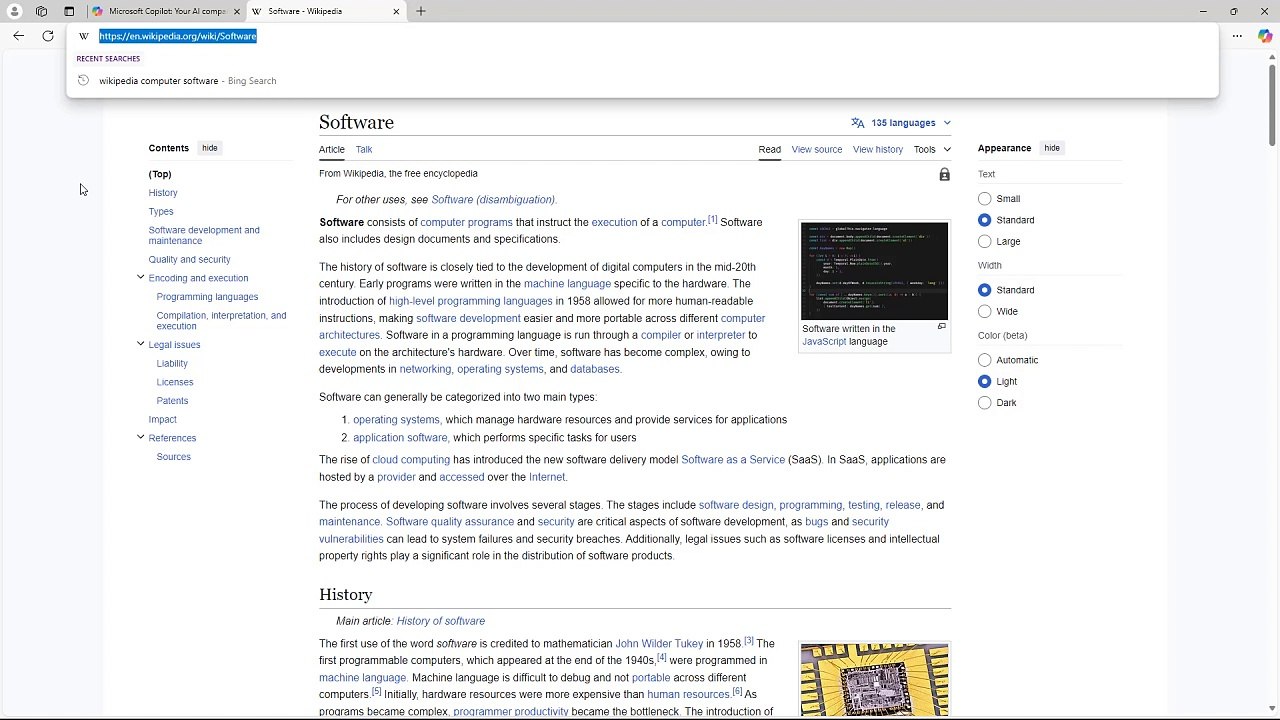
Task: Go to Licenses in Contents
Action: (x=175, y=382)
